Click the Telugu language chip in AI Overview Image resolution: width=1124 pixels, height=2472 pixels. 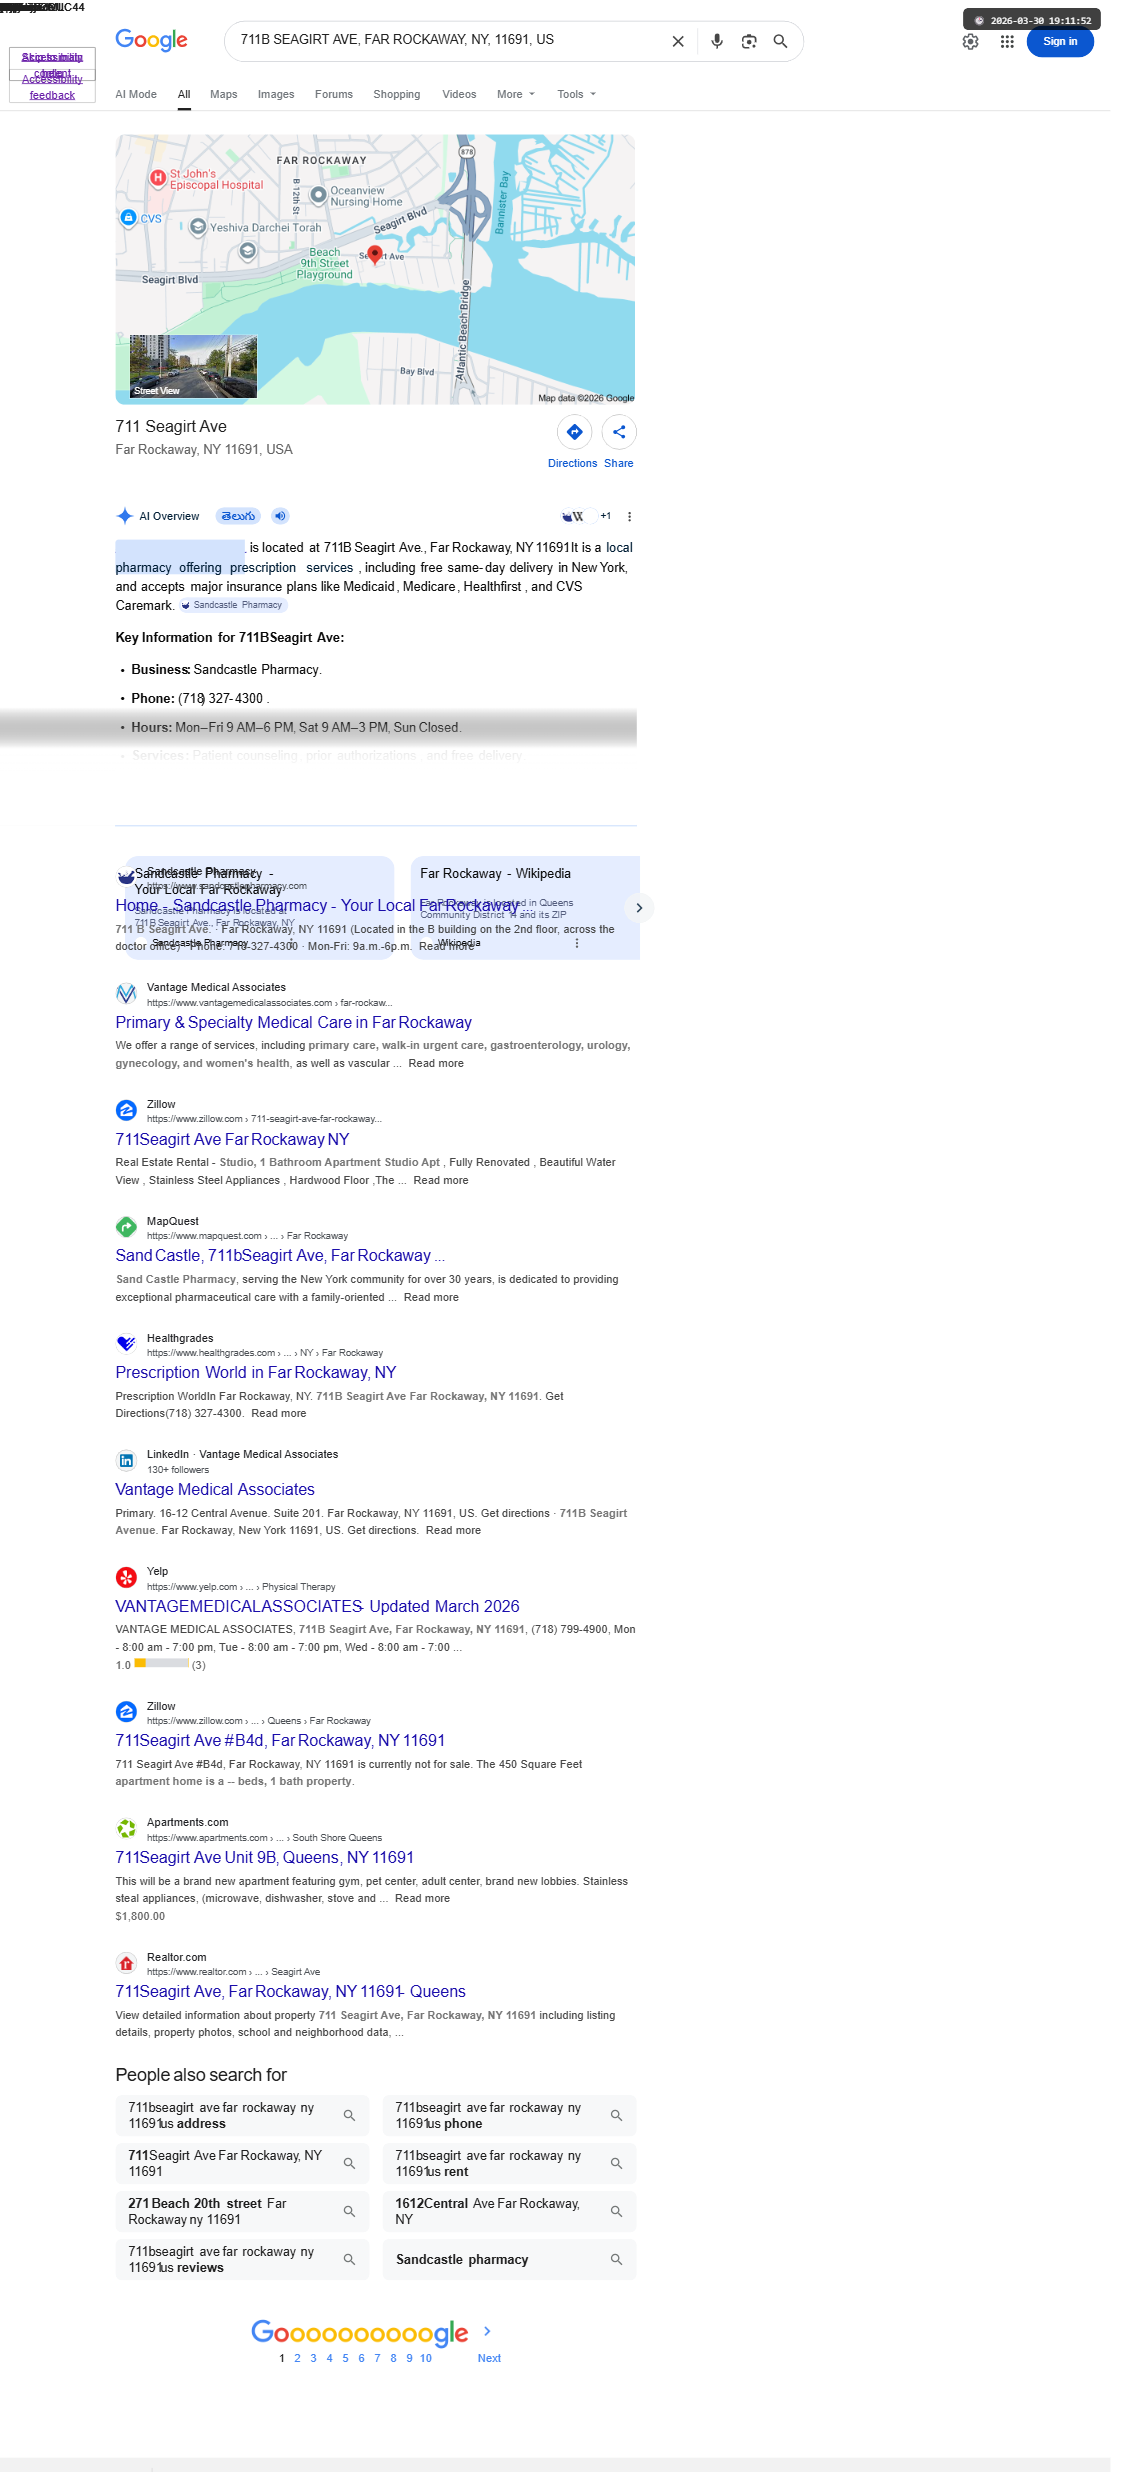(x=238, y=516)
